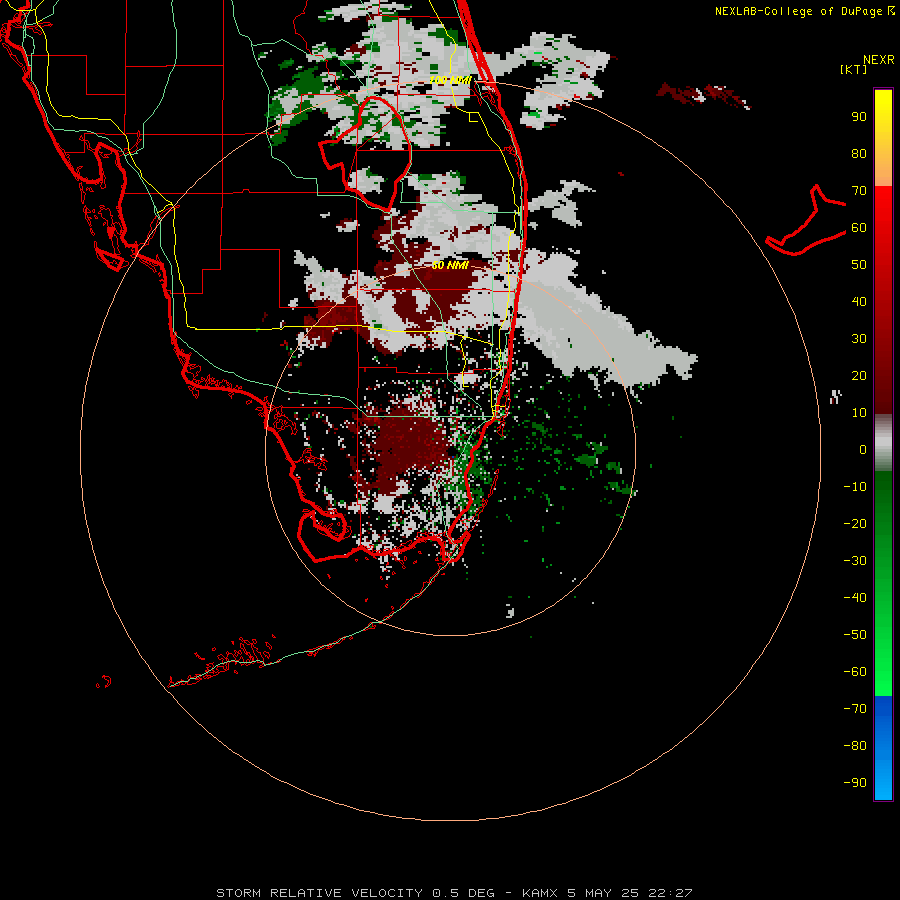Click the -80 scale value
The width and height of the screenshot is (900, 900).
[x=855, y=746]
